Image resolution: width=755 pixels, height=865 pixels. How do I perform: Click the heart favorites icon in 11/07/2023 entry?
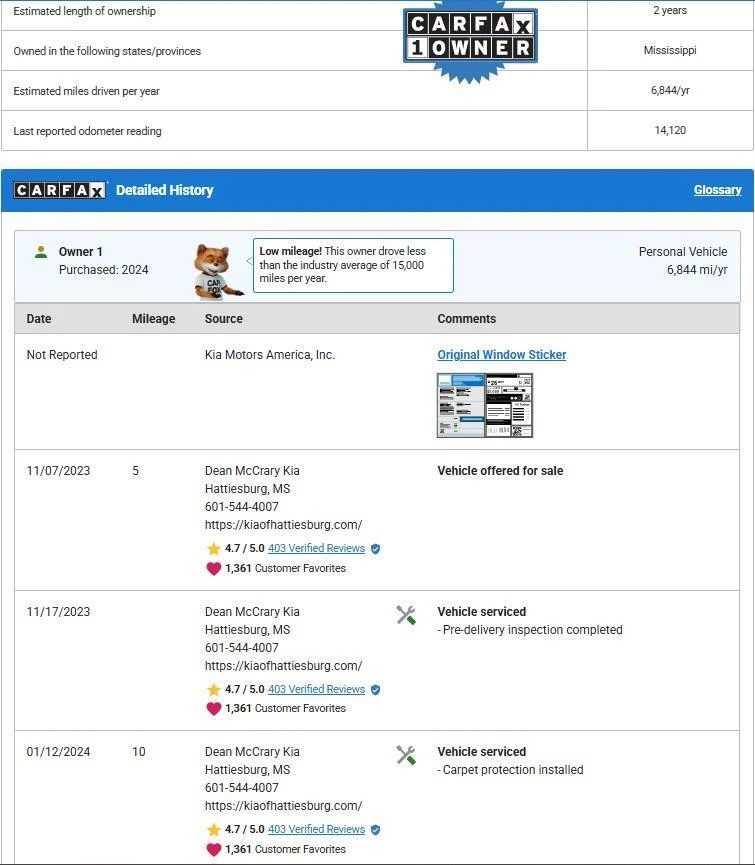213,568
